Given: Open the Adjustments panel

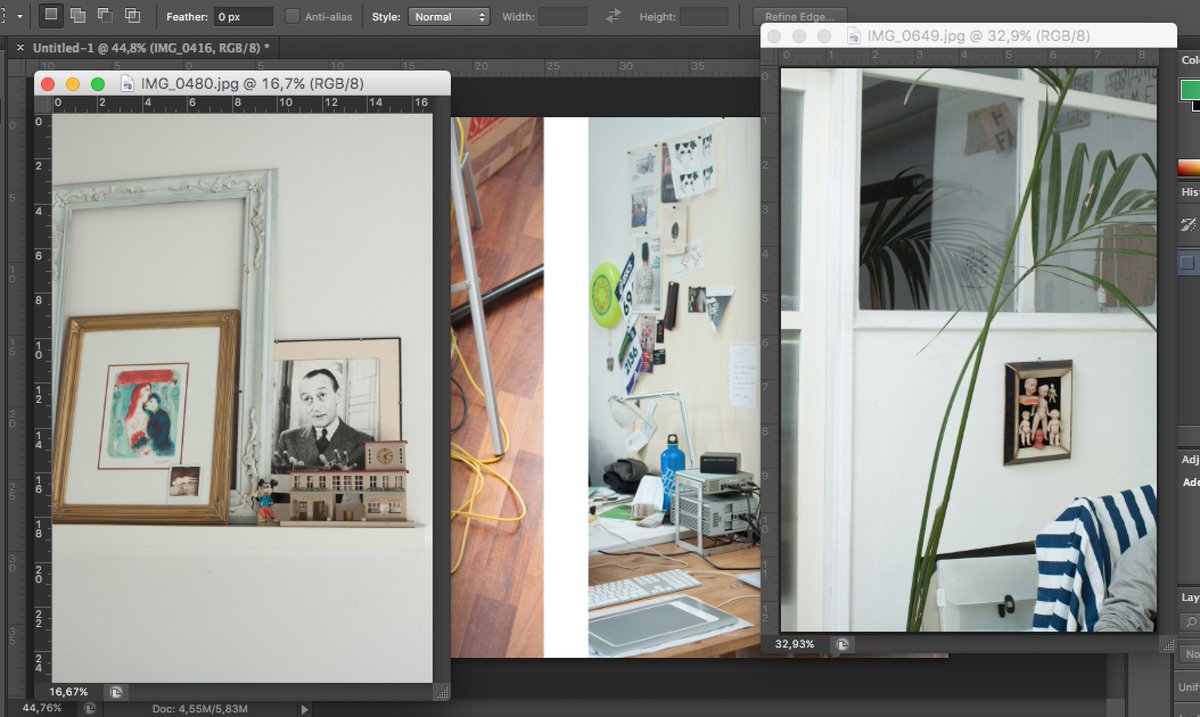Looking at the screenshot, I should [1189, 458].
